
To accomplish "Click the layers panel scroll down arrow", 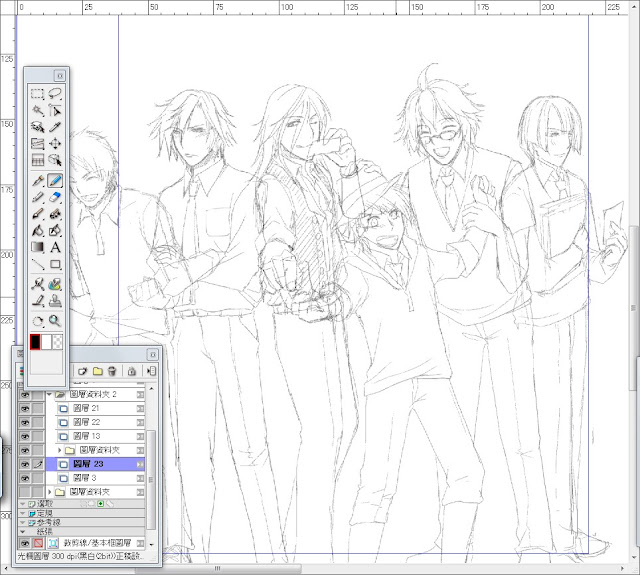I will (151, 545).
